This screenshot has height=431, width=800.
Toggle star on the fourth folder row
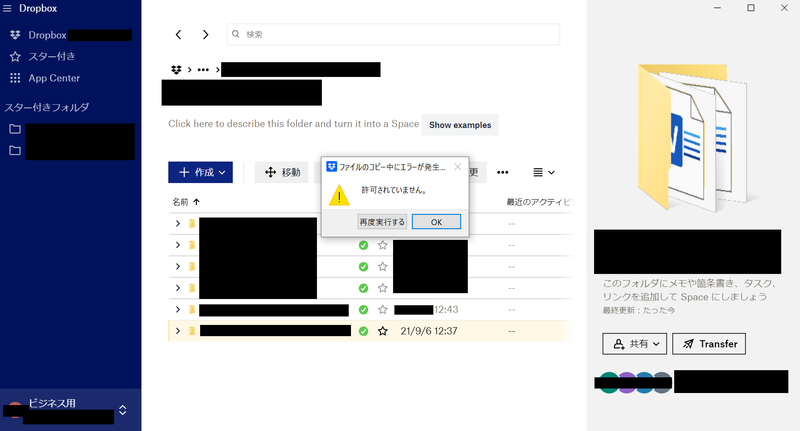pos(383,288)
